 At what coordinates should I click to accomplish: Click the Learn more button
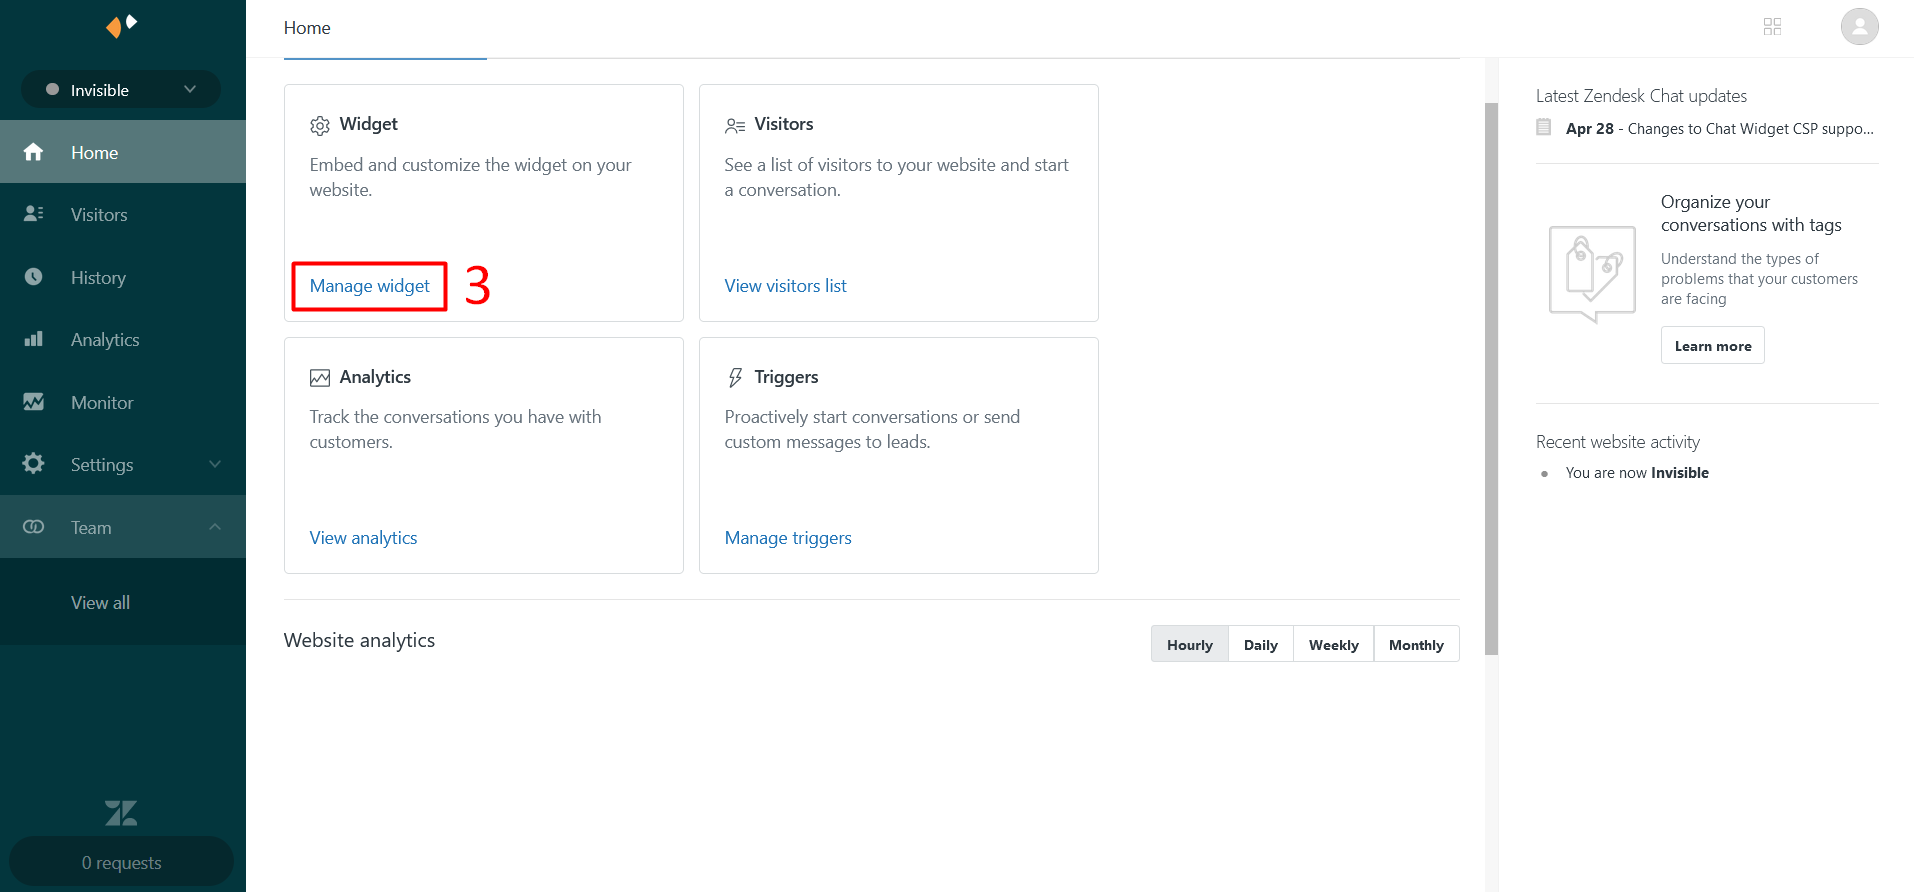(1712, 346)
